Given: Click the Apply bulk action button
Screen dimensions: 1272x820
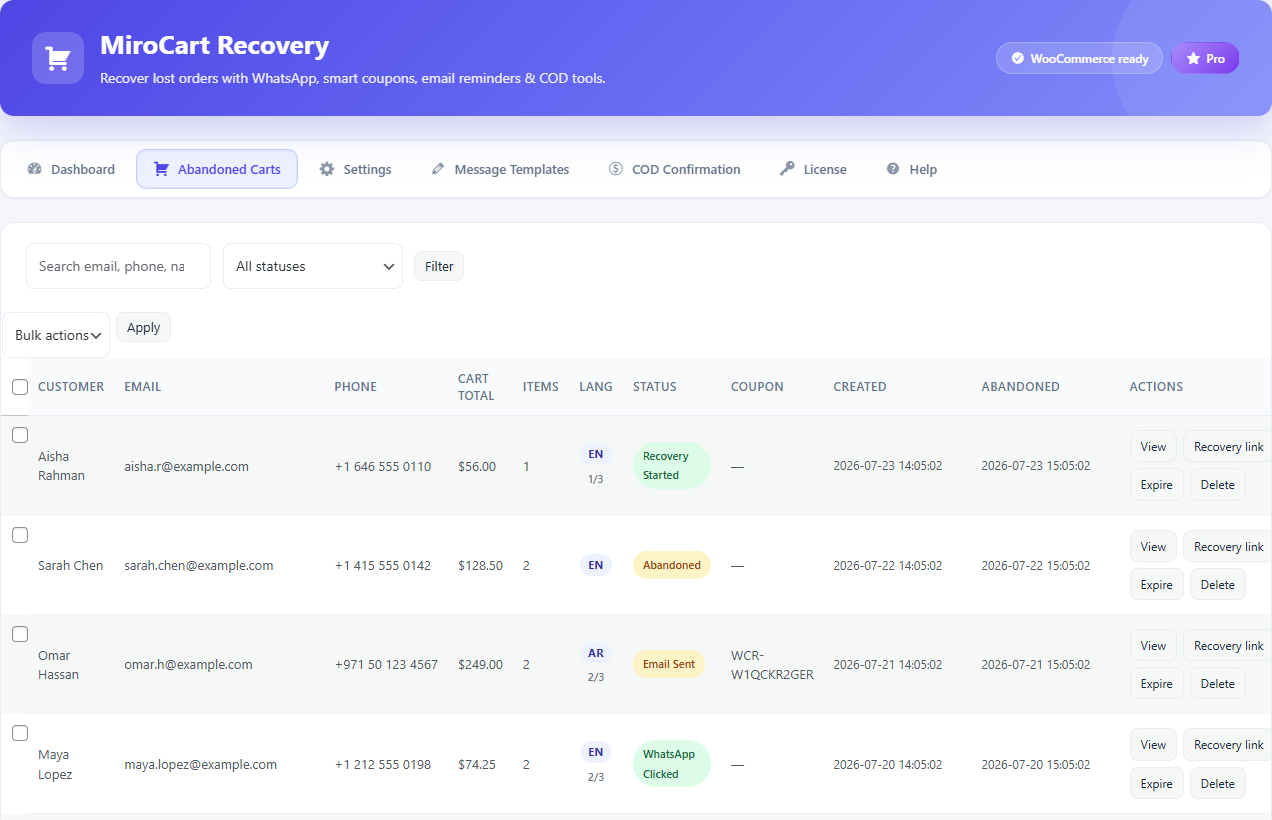Looking at the screenshot, I should tap(144, 327).
